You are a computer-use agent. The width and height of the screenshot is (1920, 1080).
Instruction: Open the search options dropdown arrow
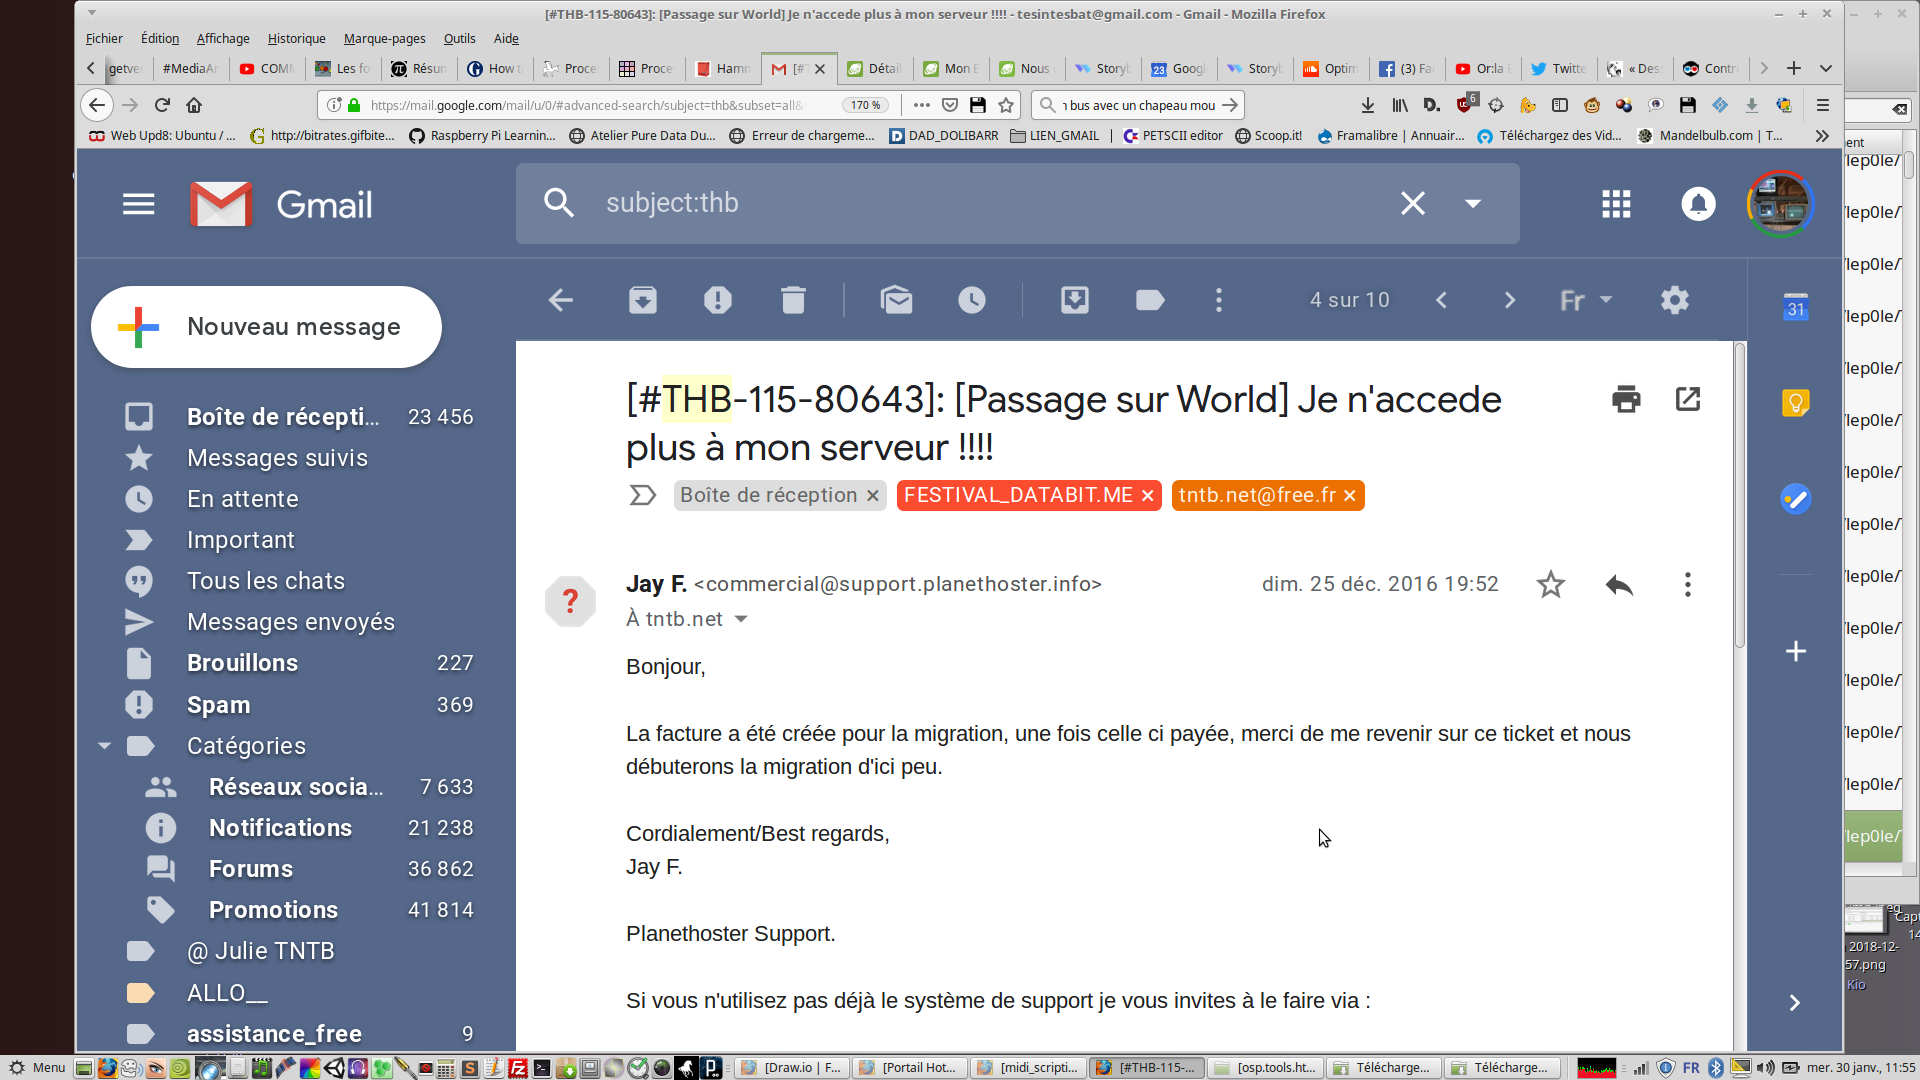(1473, 204)
